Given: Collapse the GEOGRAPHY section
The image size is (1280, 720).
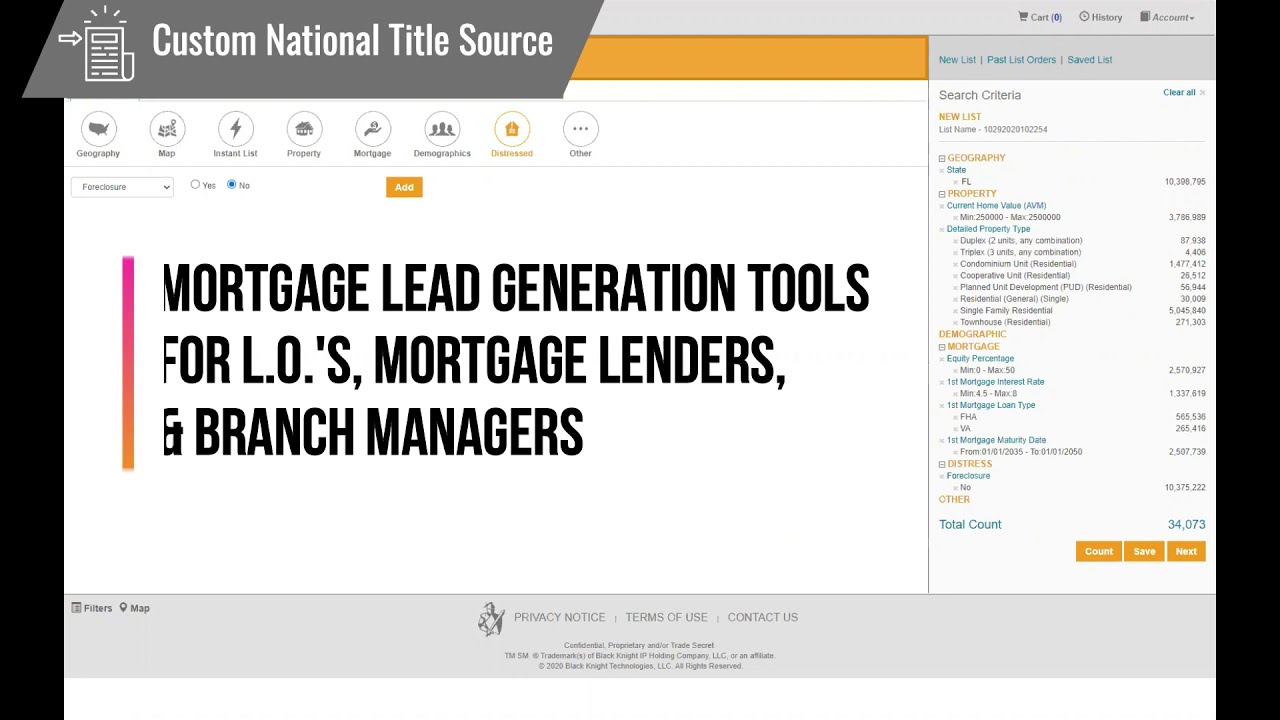Looking at the screenshot, I should [942, 158].
